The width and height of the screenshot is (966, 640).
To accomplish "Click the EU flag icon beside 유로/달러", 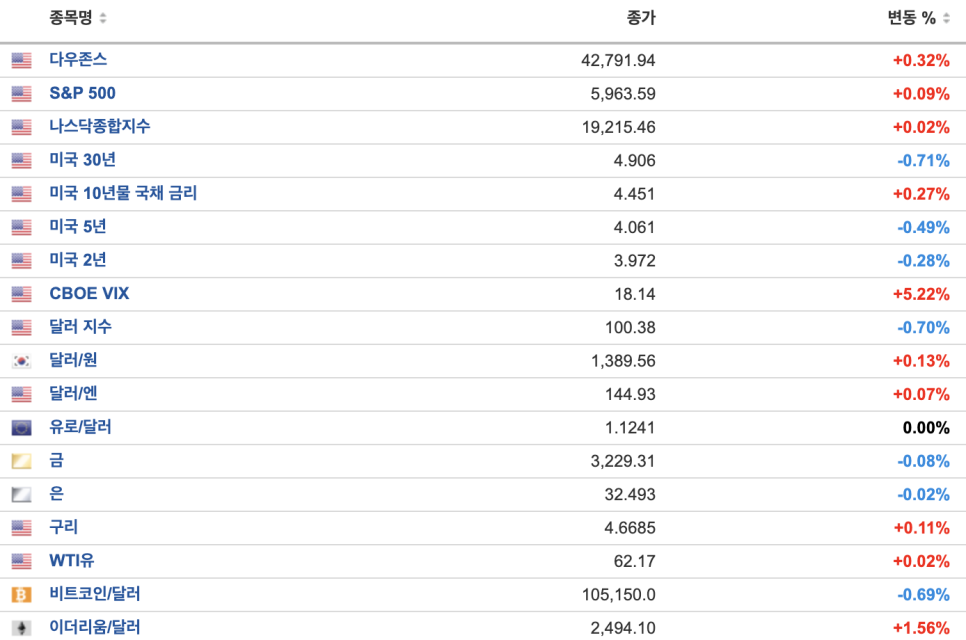I will point(22,427).
